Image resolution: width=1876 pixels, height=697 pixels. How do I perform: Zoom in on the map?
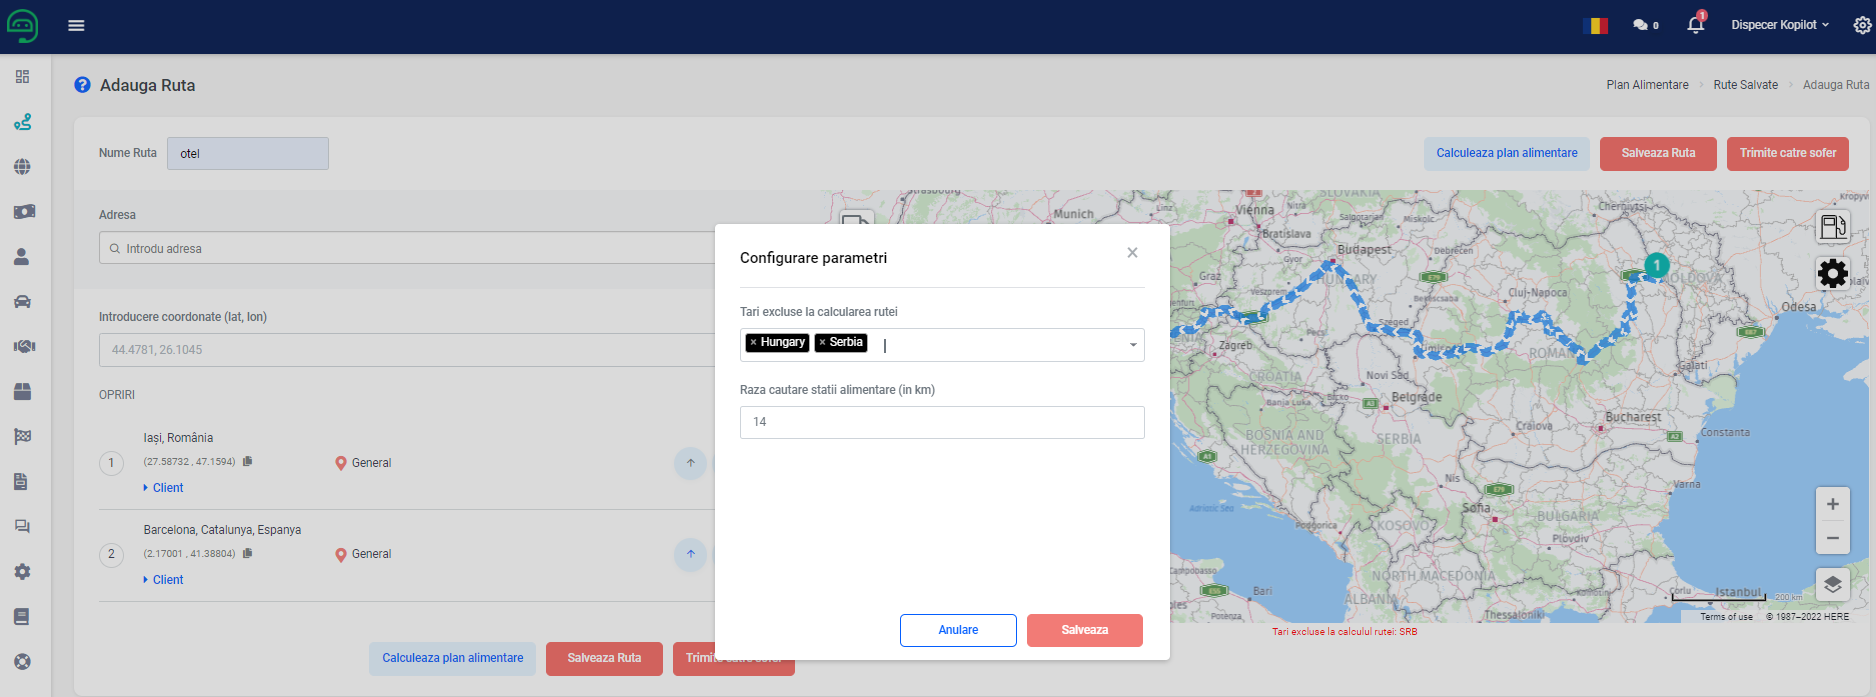pyautogui.click(x=1832, y=504)
